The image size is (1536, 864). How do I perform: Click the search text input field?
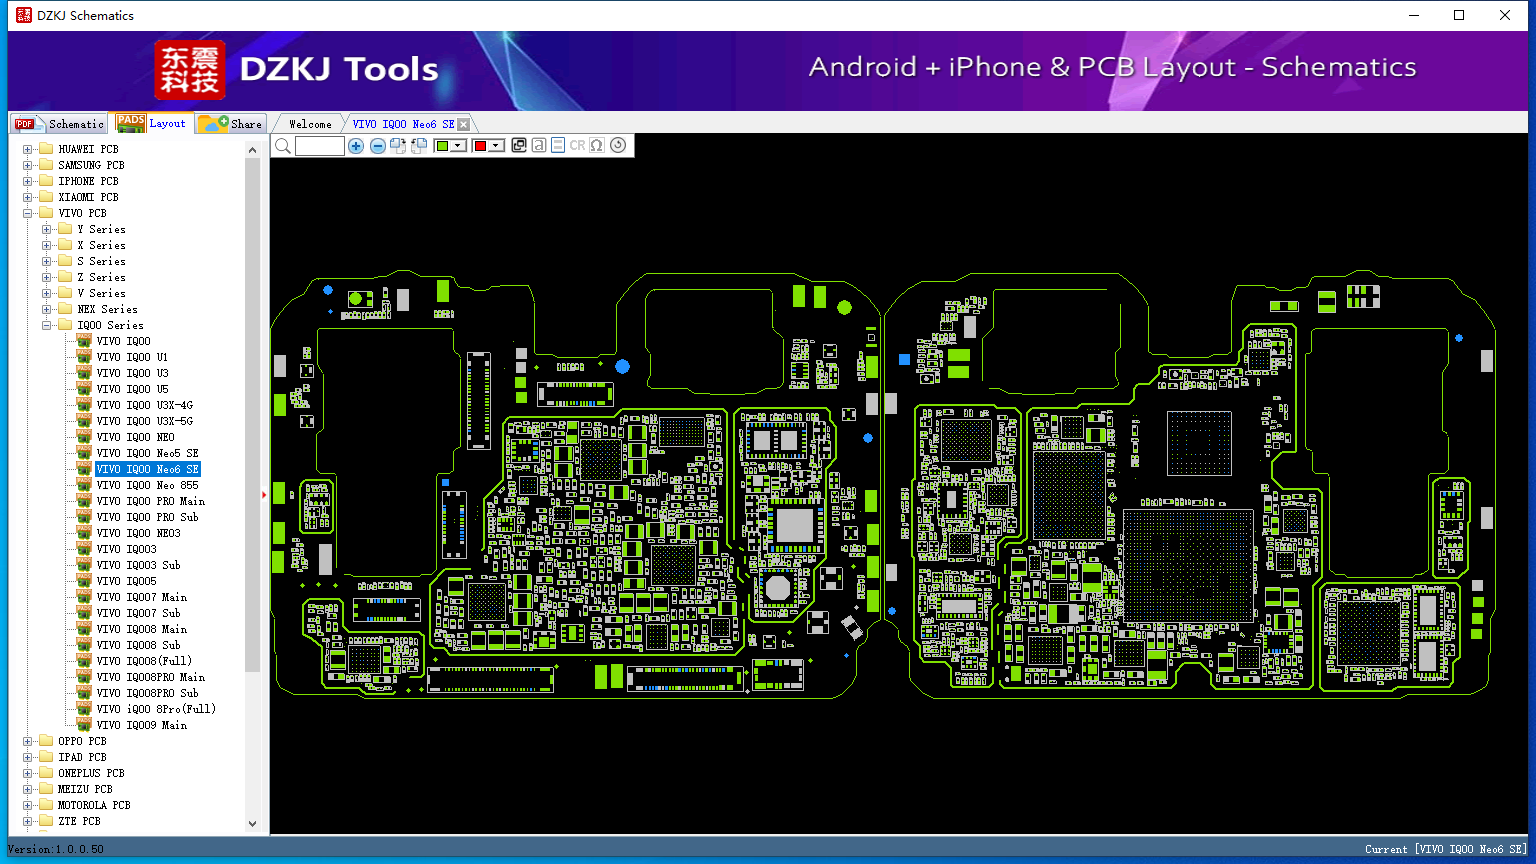[318, 145]
